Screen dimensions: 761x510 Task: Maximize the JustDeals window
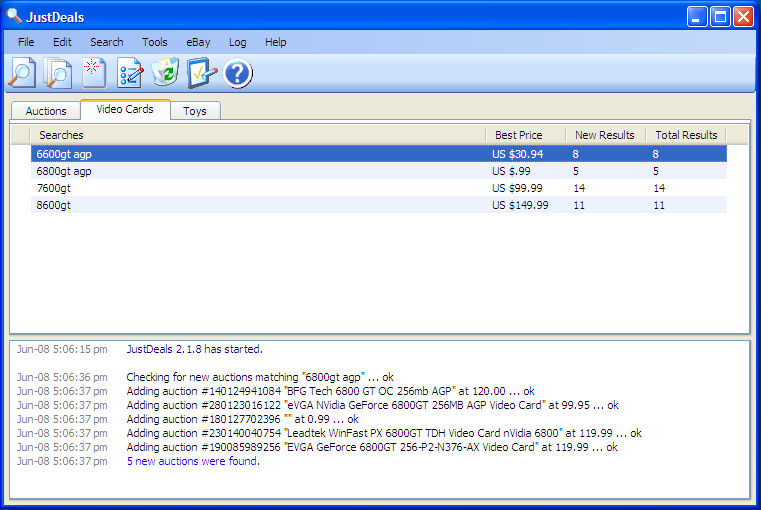pyautogui.click(x=720, y=17)
